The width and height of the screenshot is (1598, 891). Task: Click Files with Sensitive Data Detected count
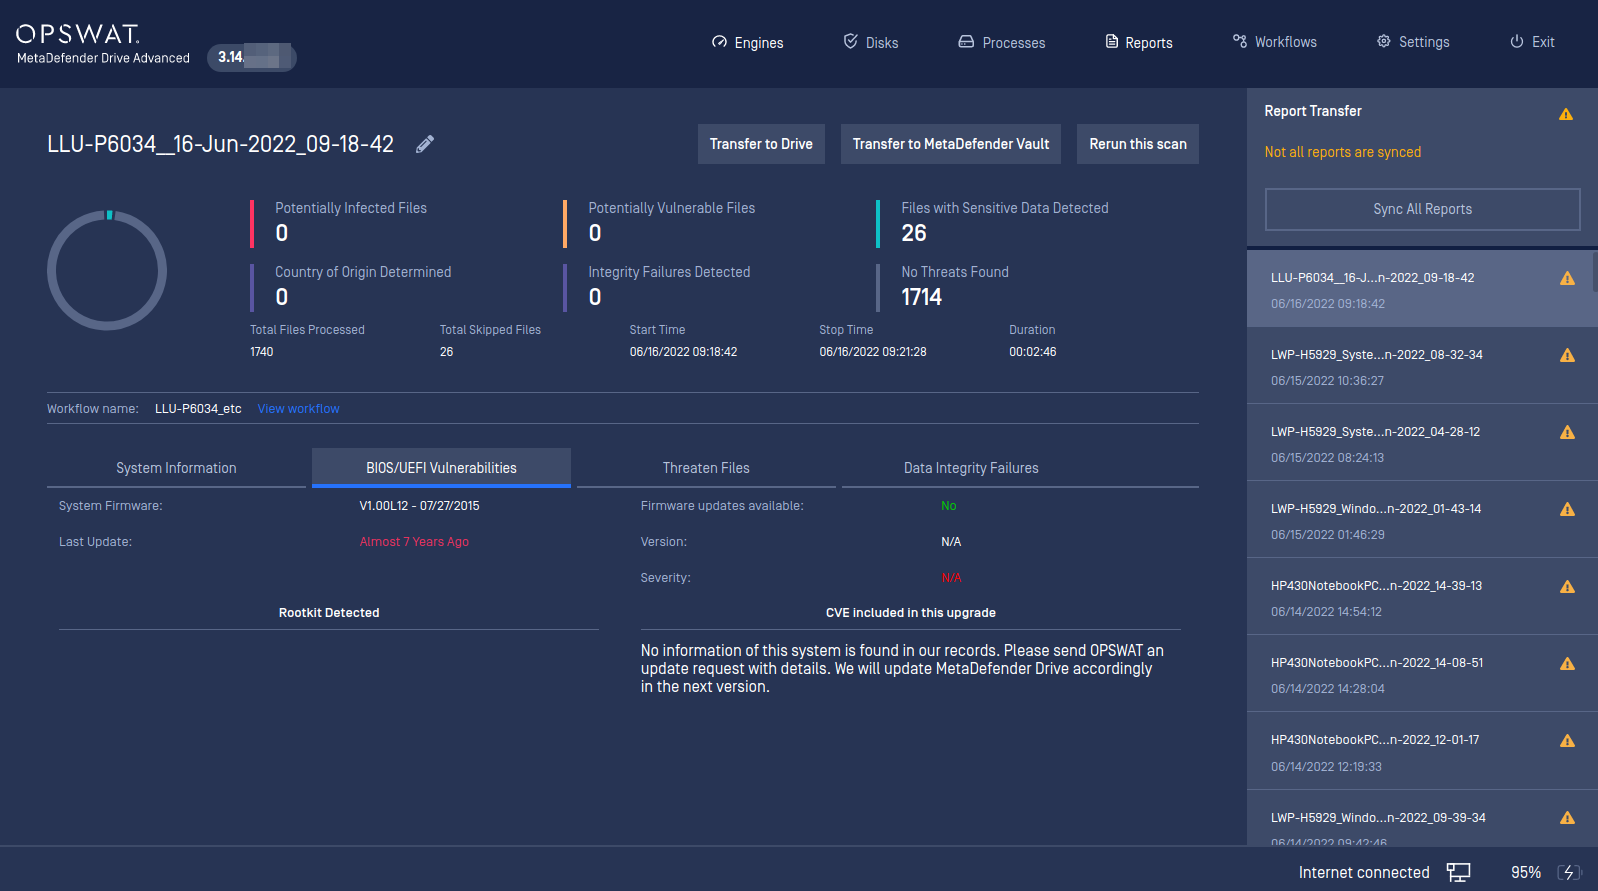[914, 233]
